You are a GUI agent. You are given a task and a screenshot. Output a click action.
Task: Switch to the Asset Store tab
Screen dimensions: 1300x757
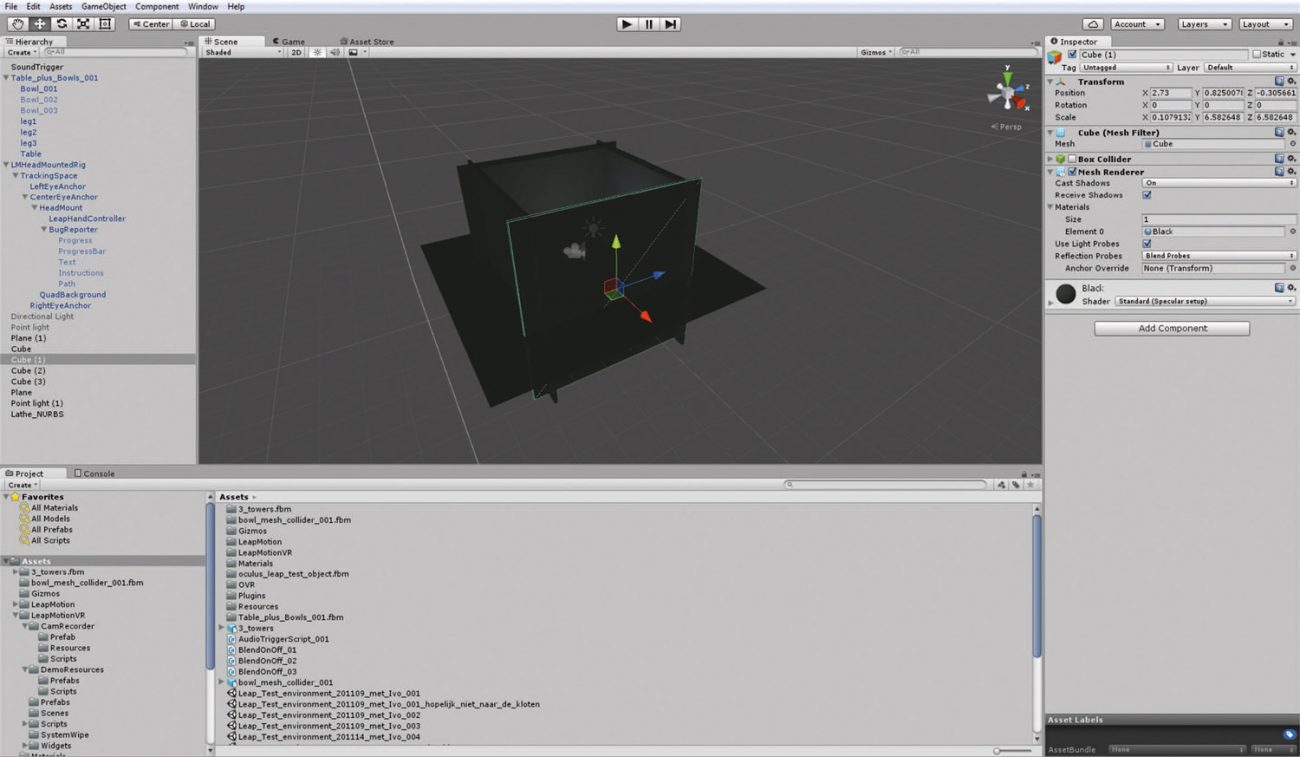click(x=367, y=41)
